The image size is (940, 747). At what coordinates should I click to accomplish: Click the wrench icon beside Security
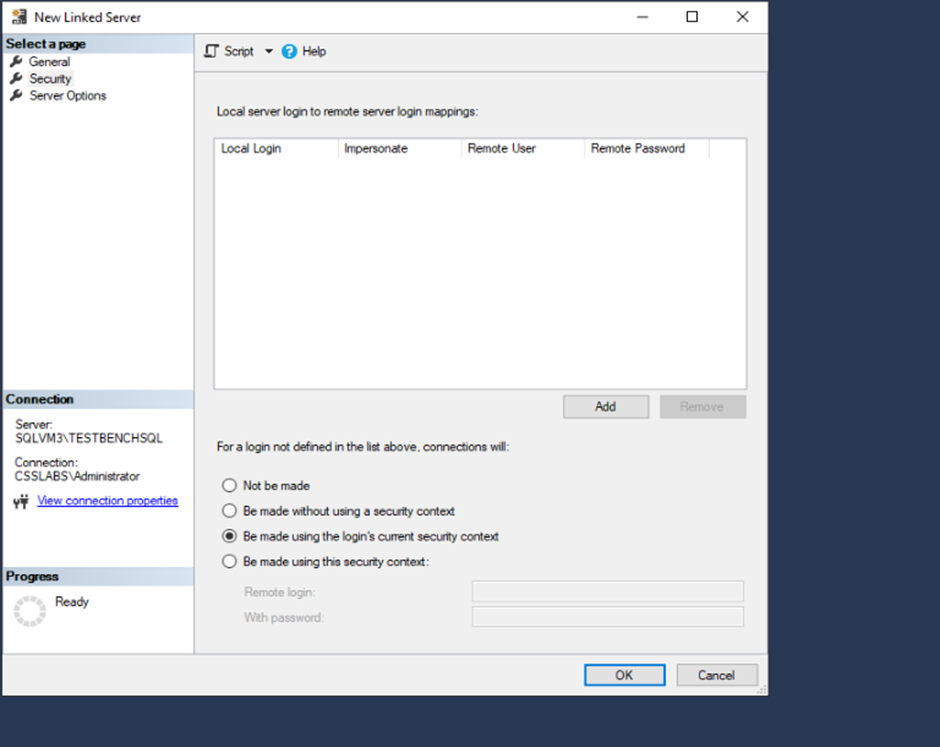(x=16, y=78)
